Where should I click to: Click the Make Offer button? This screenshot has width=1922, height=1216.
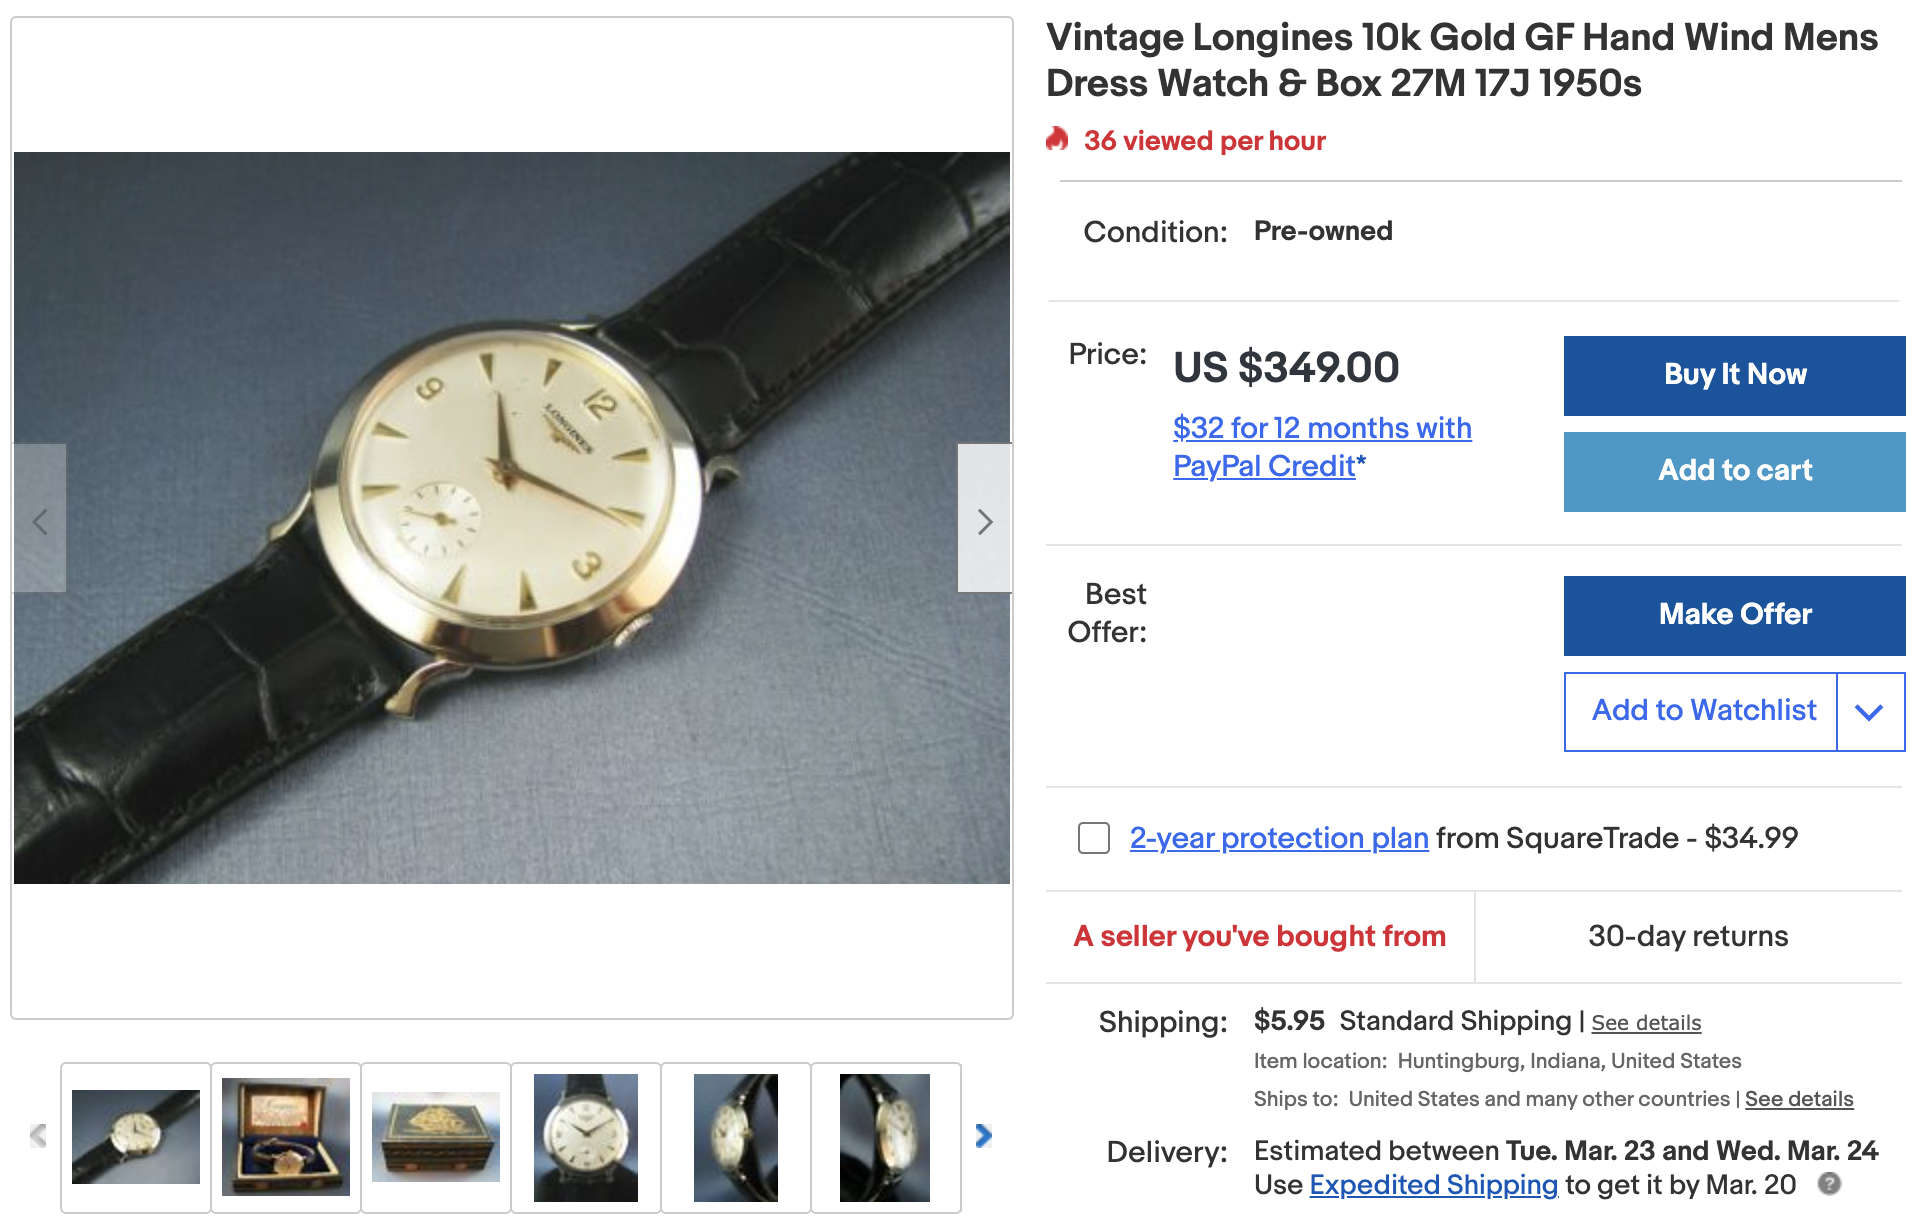(x=1734, y=615)
